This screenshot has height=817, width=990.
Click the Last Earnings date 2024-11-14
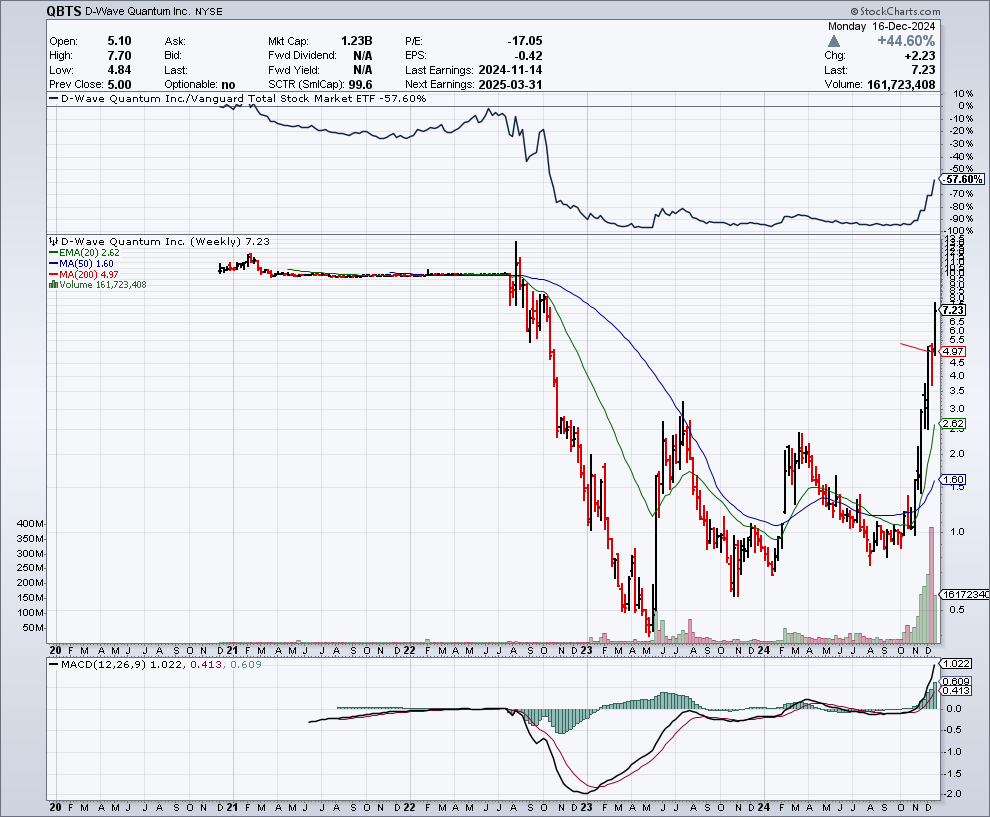[x=510, y=70]
